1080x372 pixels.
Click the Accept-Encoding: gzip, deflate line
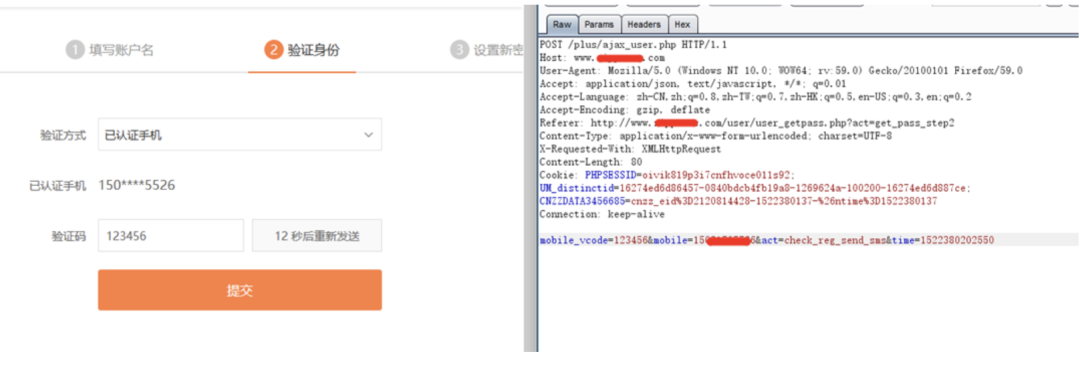[x=625, y=110]
